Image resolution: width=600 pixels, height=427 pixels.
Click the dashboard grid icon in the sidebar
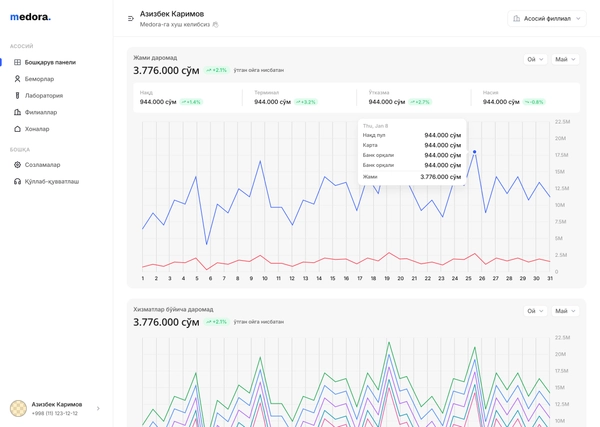17,62
